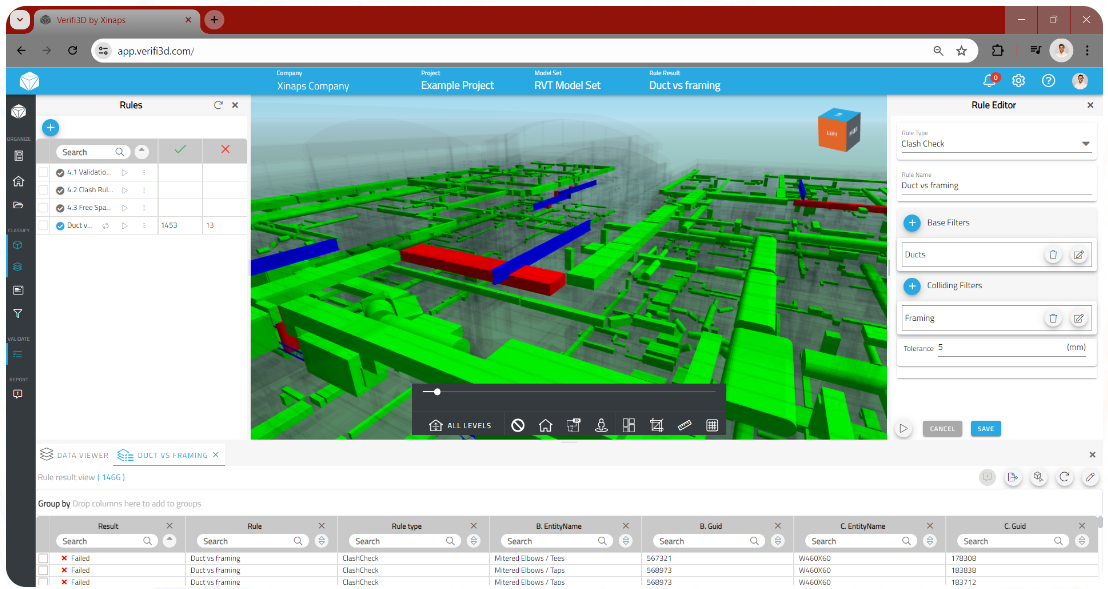
Task: Select first Failed result row checkbox
Action: tap(43, 558)
